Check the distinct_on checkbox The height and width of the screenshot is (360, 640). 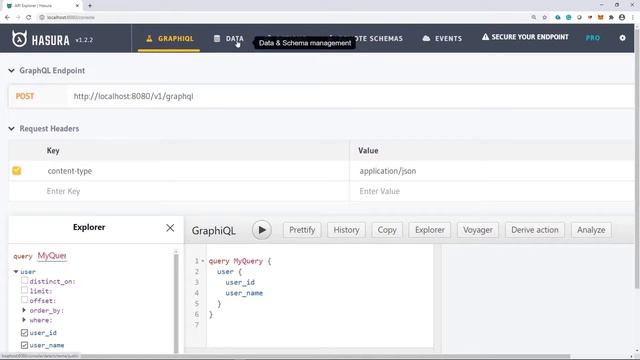point(24,280)
